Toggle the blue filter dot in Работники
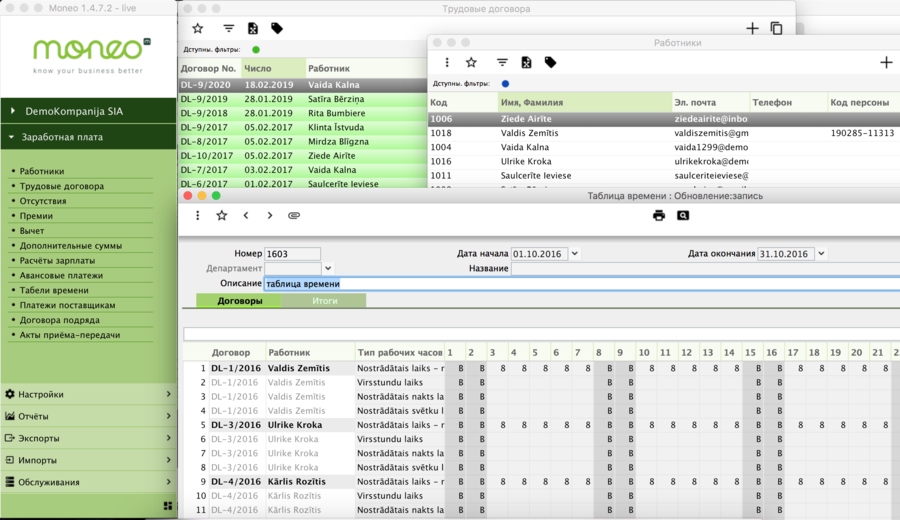 (505, 84)
